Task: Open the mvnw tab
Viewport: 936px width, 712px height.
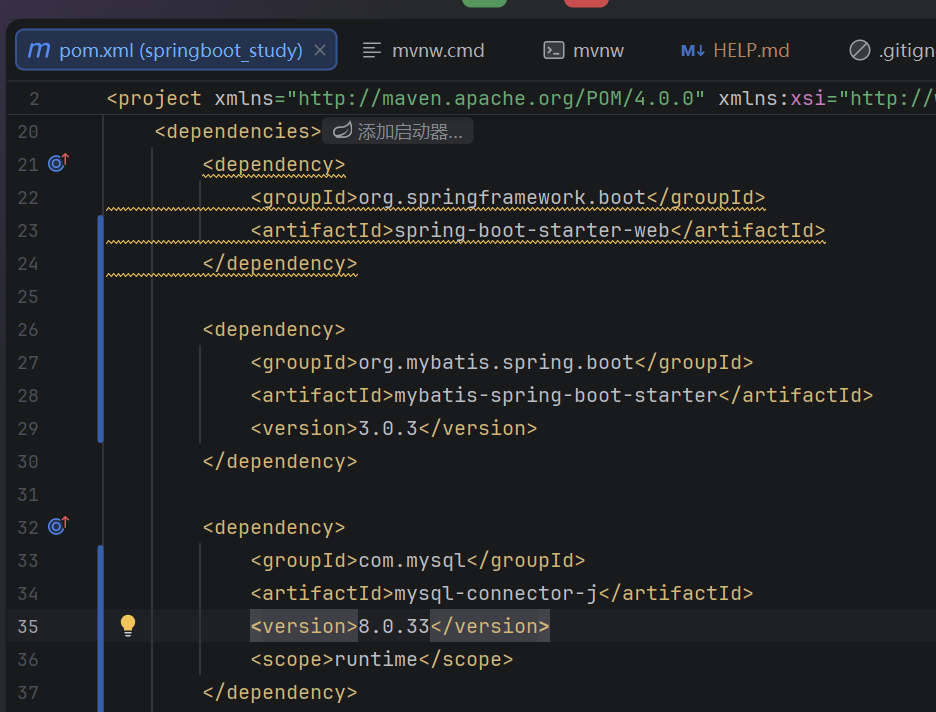Action: coord(583,50)
